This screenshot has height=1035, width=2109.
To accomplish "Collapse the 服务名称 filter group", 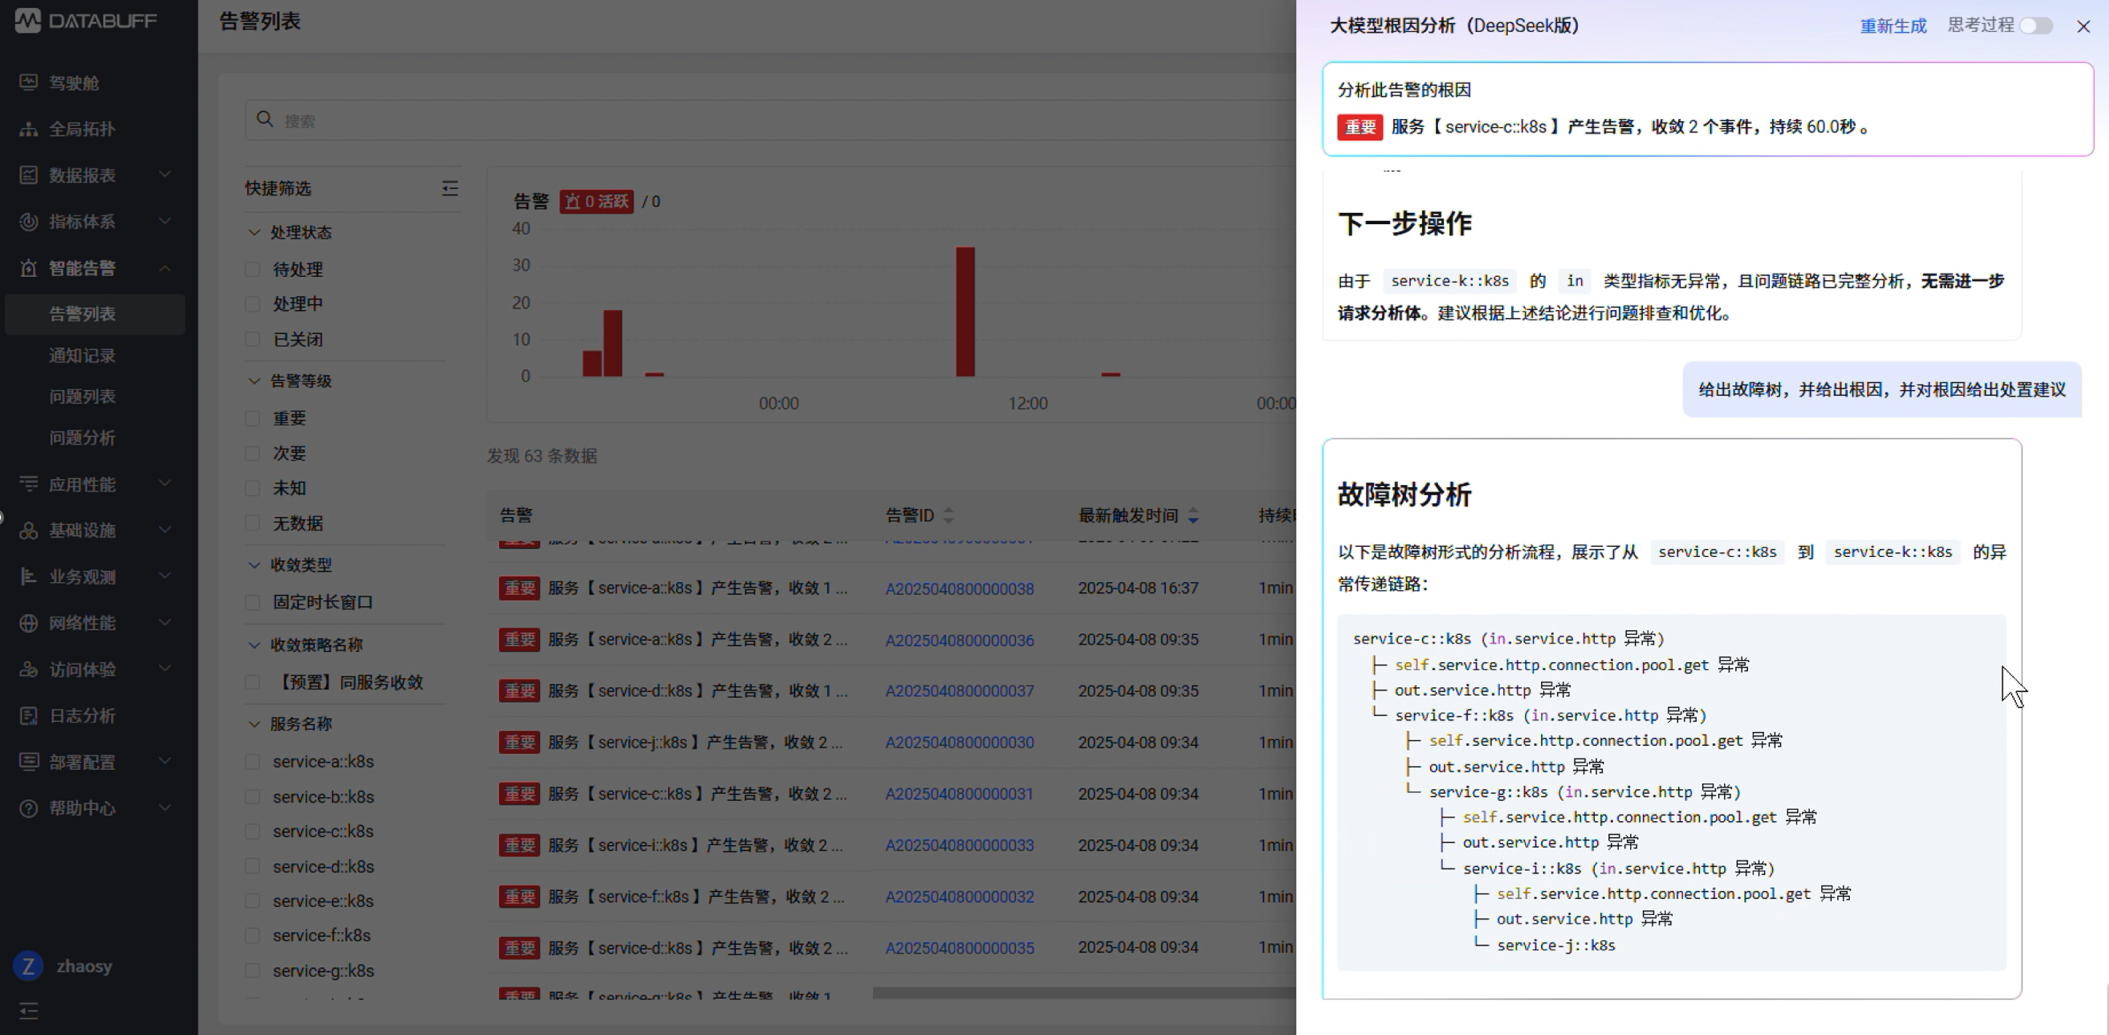I will click(254, 724).
